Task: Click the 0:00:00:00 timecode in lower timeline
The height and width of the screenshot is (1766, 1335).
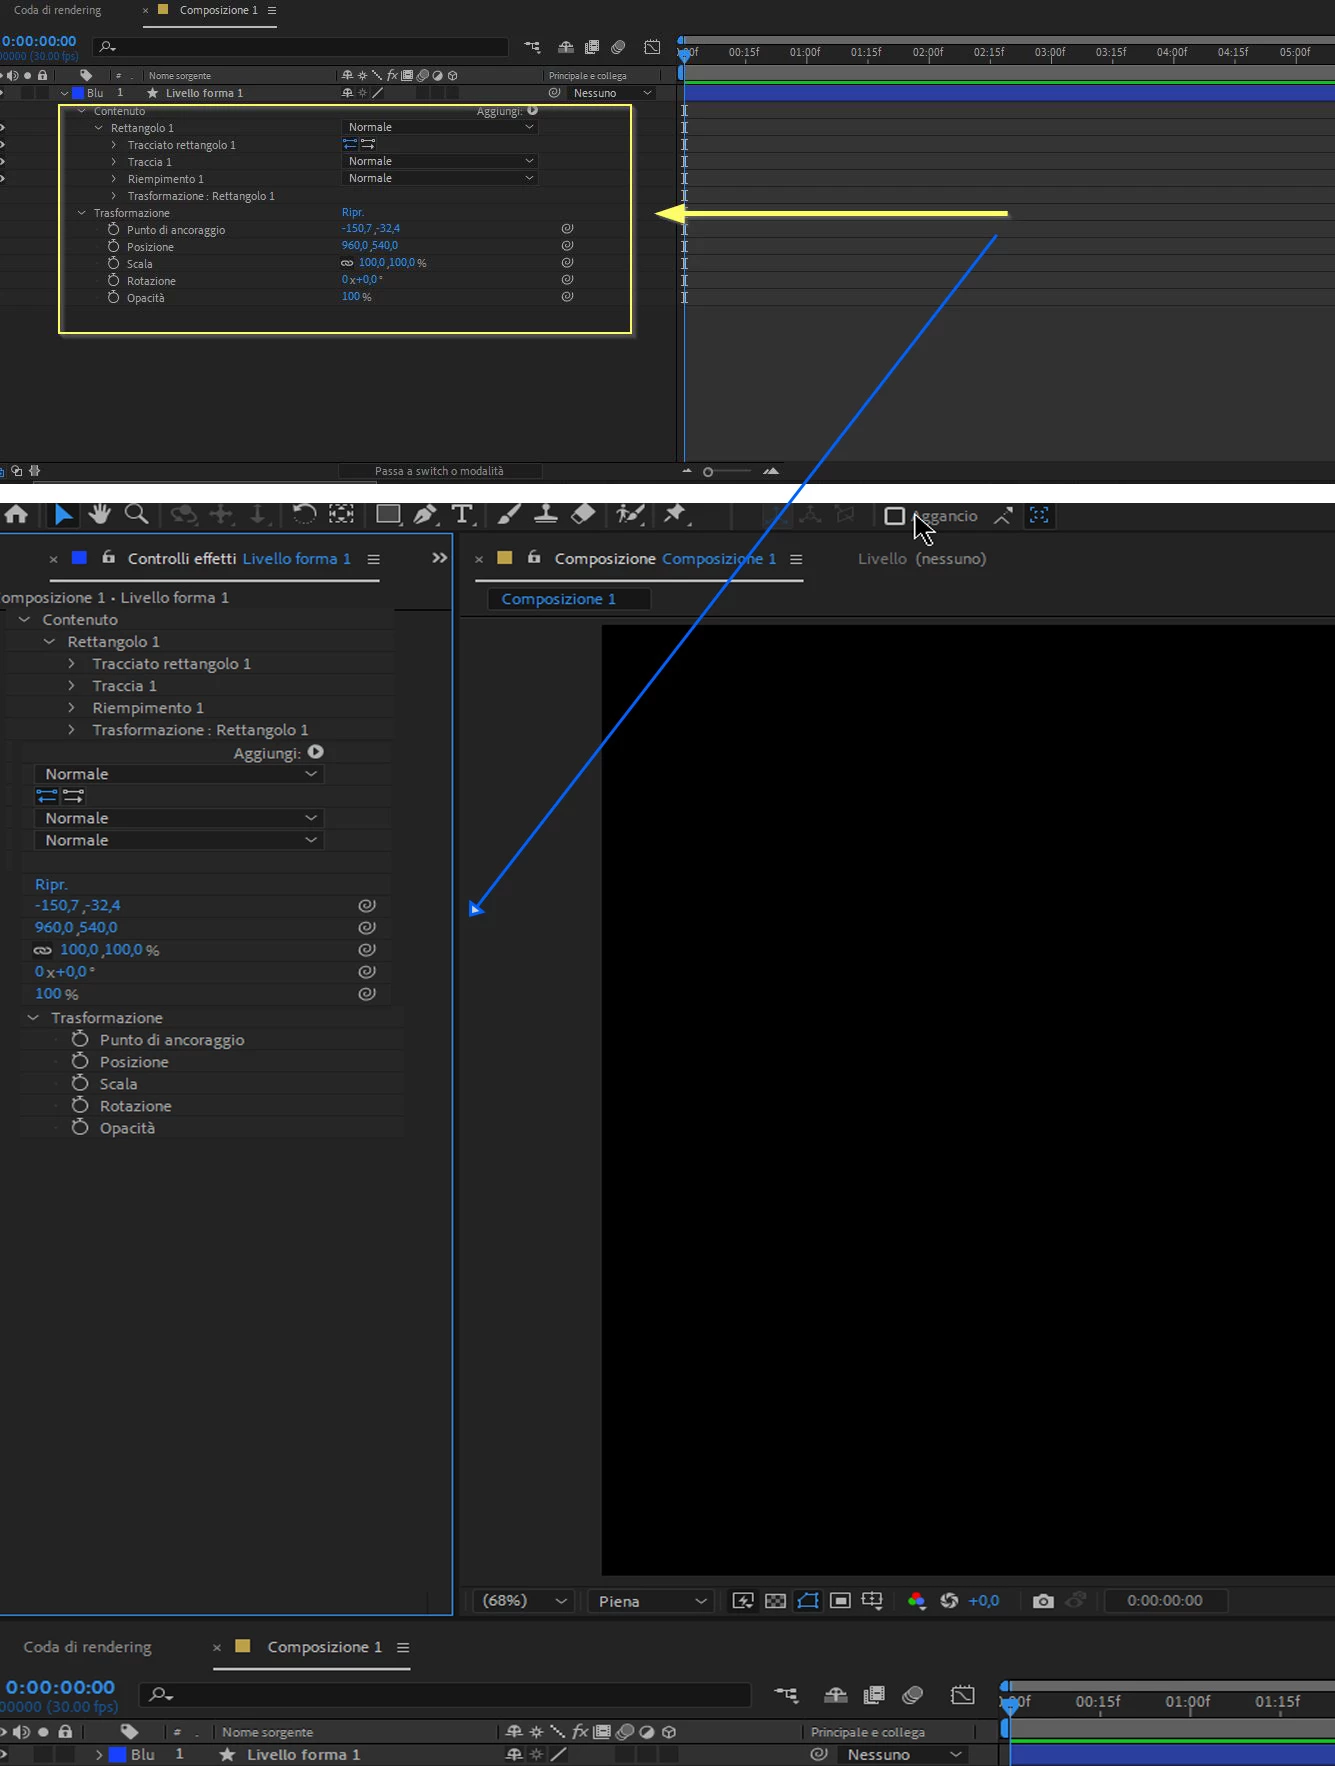Action: [x=60, y=1687]
